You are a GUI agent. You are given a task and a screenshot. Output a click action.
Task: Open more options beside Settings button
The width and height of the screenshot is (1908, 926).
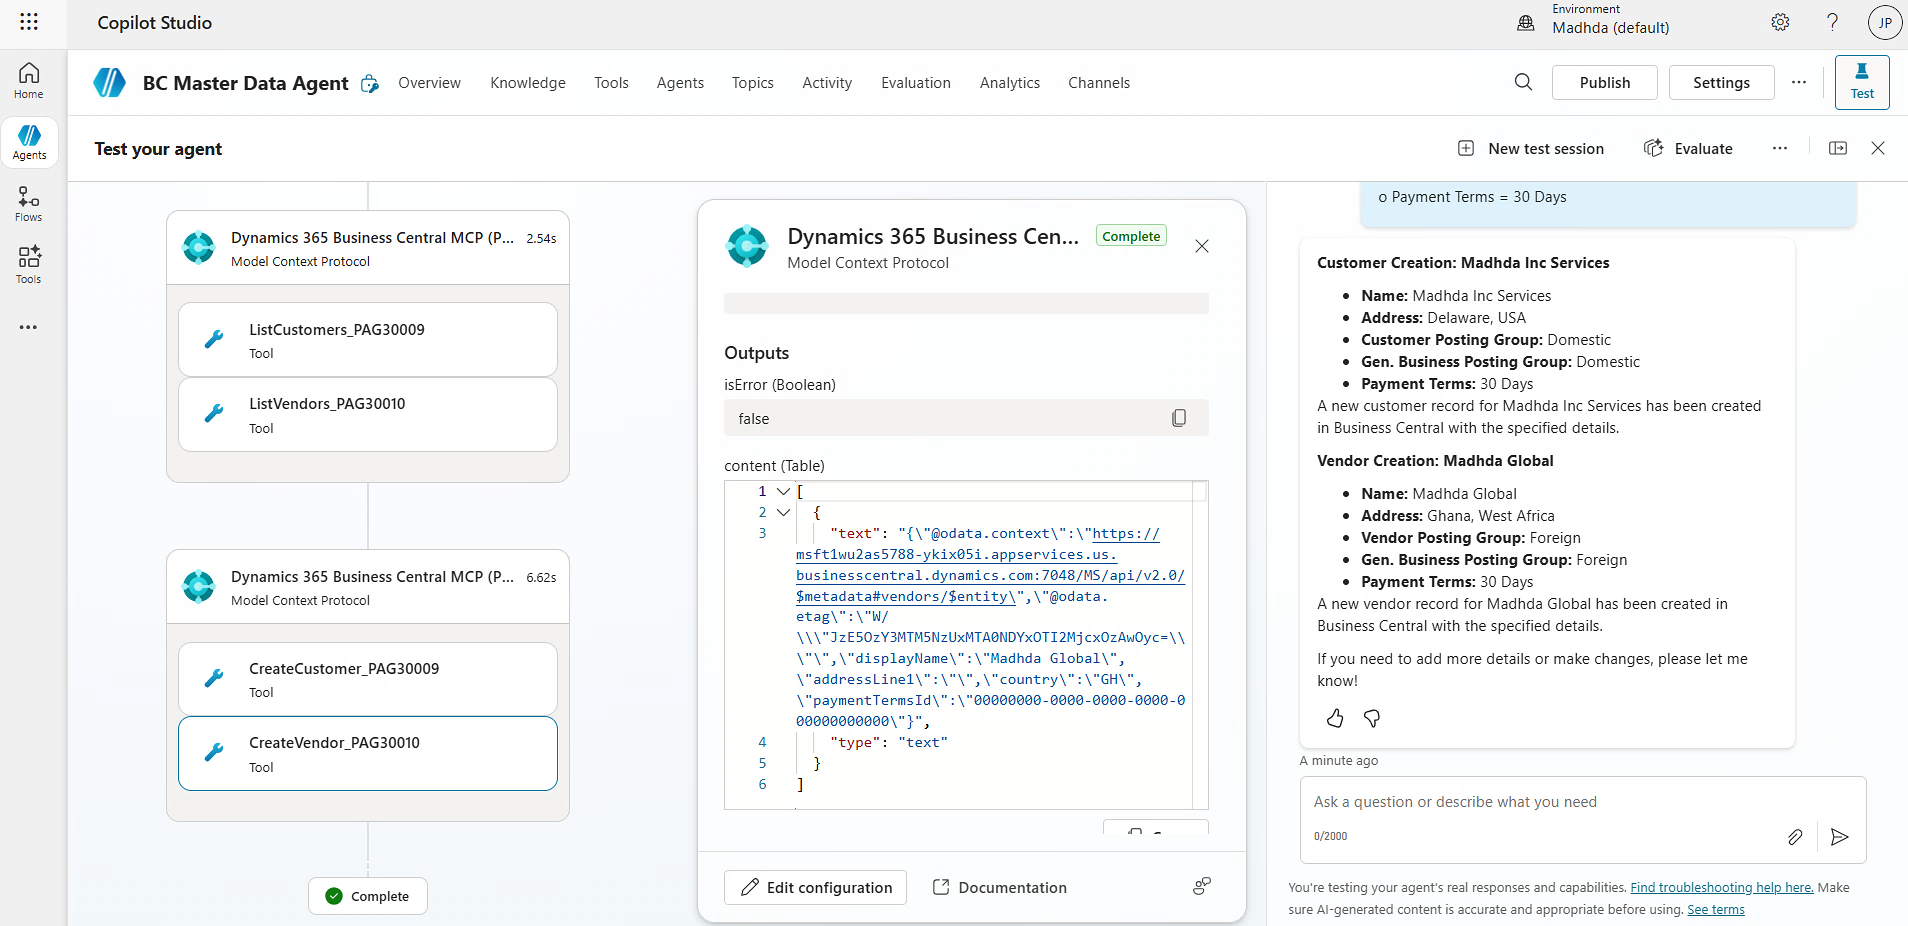pyautogui.click(x=1799, y=82)
